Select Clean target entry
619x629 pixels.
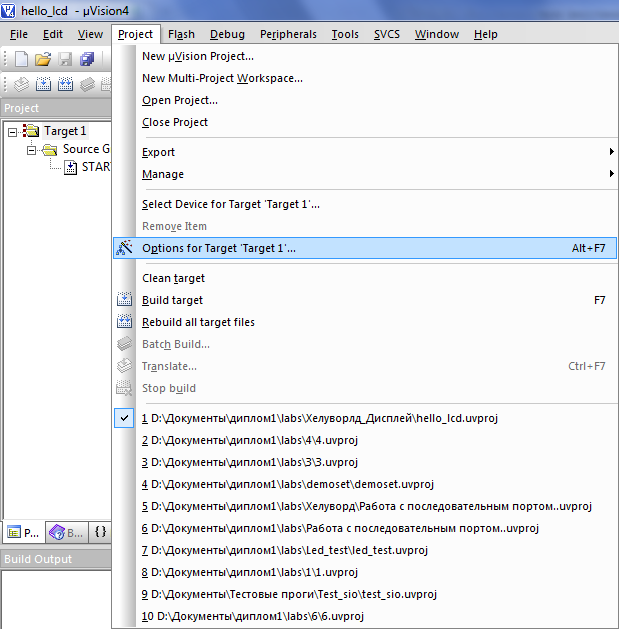coord(365,278)
